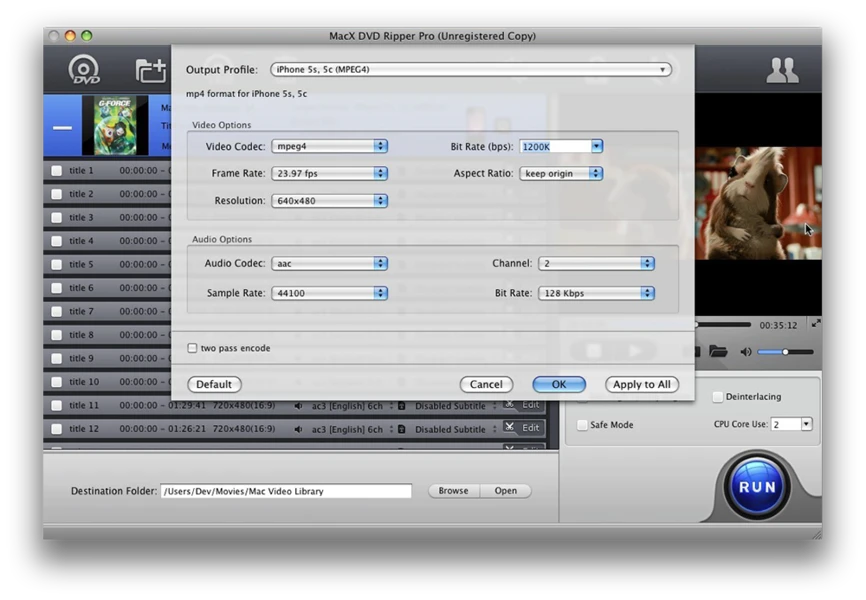The width and height of the screenshot is (866, 600).
Task: Check the title 11 checkbox
Action: (x=56, y=406)
